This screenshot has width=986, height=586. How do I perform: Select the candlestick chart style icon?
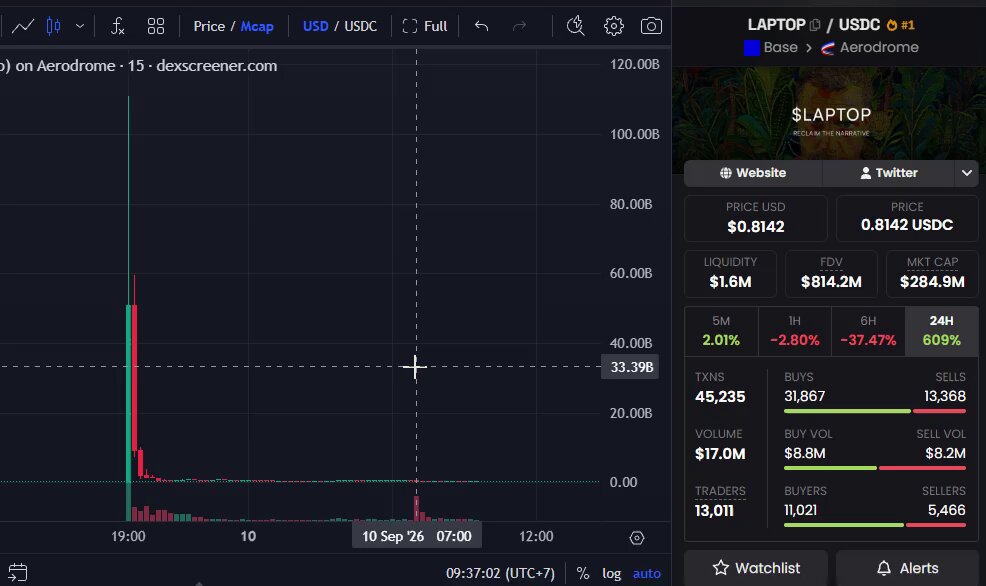click(x=53, y=26)
